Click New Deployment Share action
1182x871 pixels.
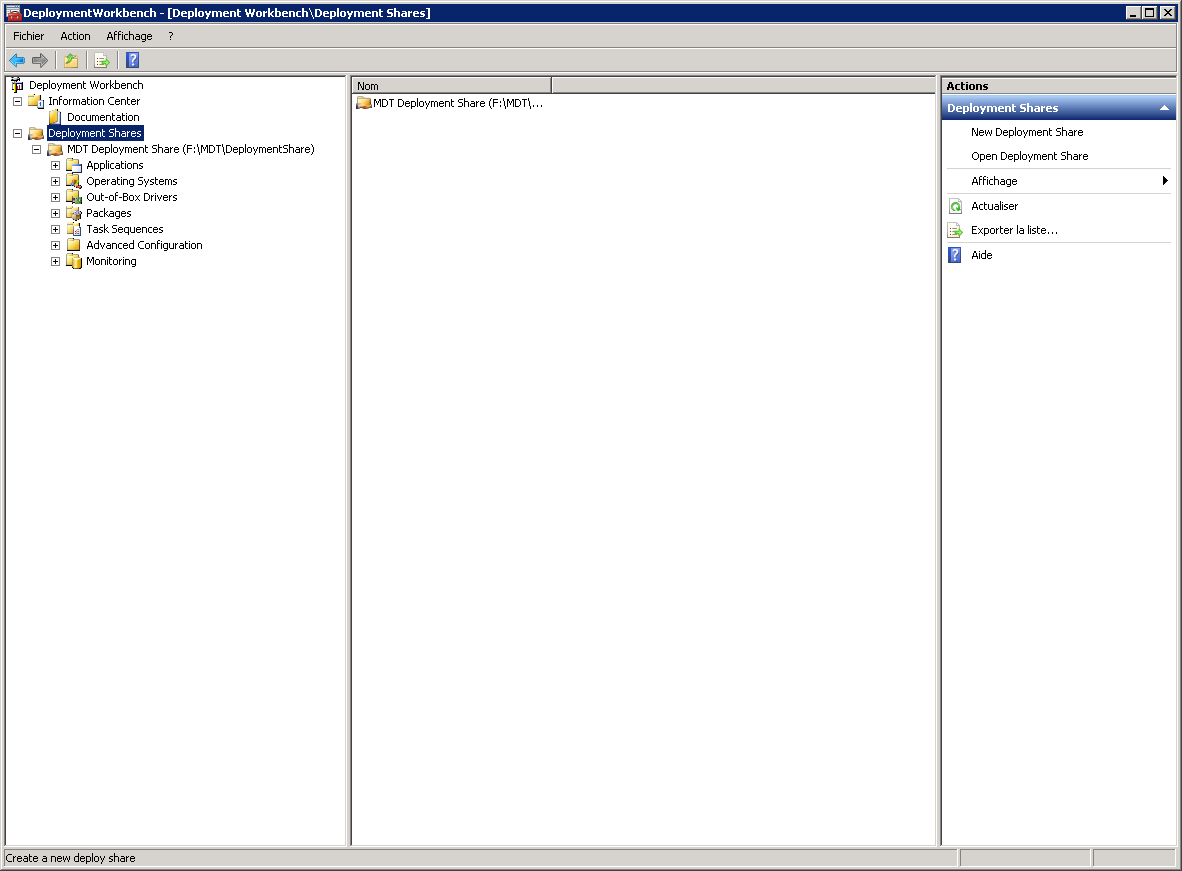point(1027,132)
